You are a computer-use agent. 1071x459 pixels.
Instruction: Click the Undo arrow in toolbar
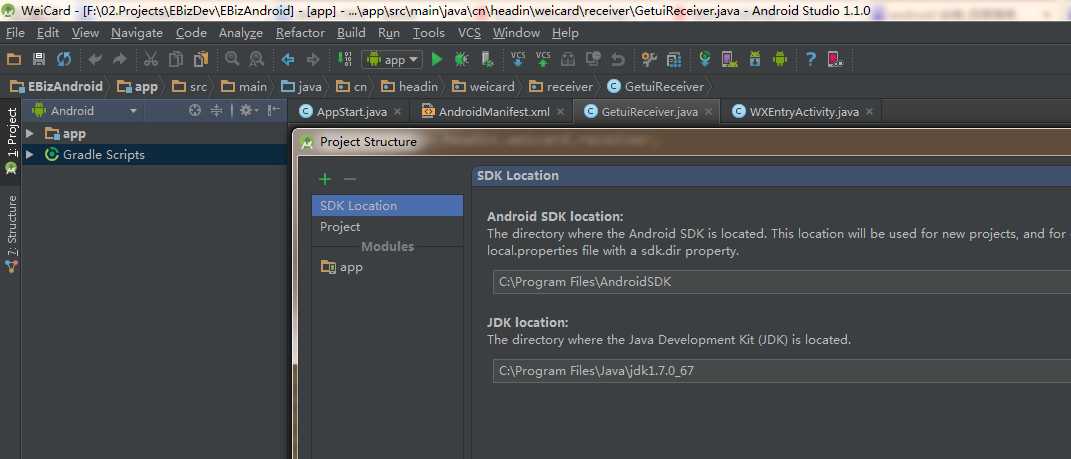(x=95, y=60)
